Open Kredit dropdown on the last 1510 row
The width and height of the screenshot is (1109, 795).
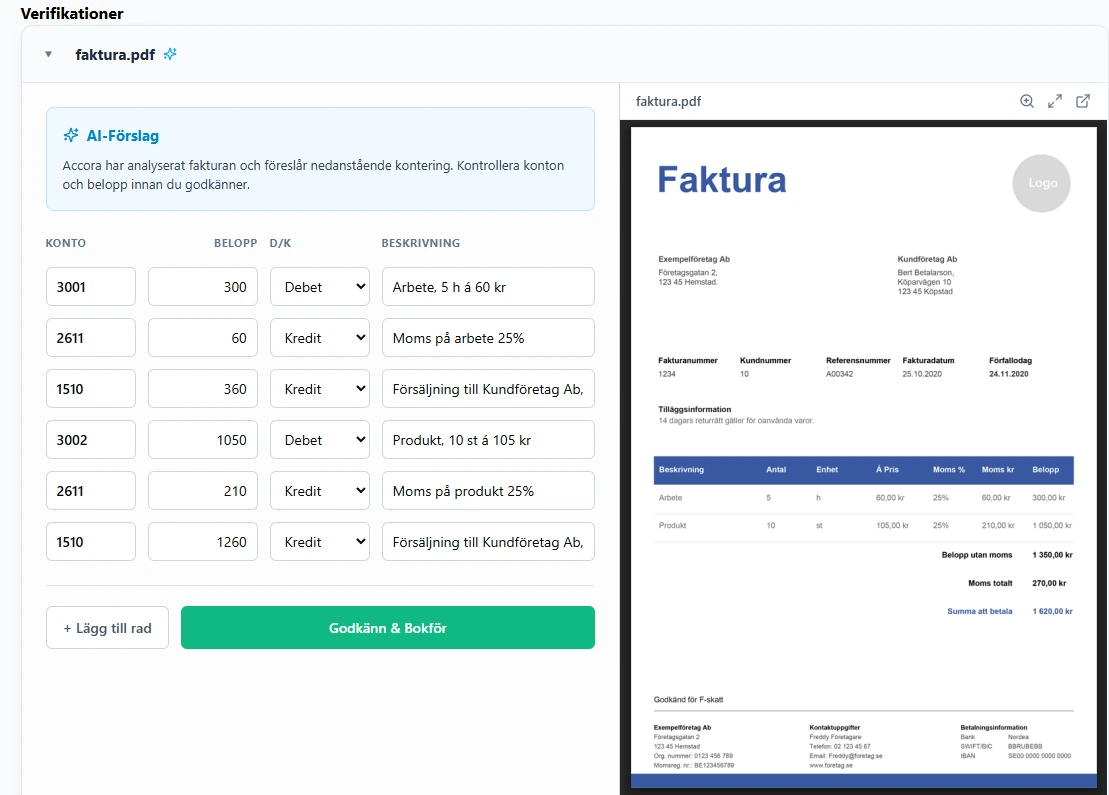[320, 541]
